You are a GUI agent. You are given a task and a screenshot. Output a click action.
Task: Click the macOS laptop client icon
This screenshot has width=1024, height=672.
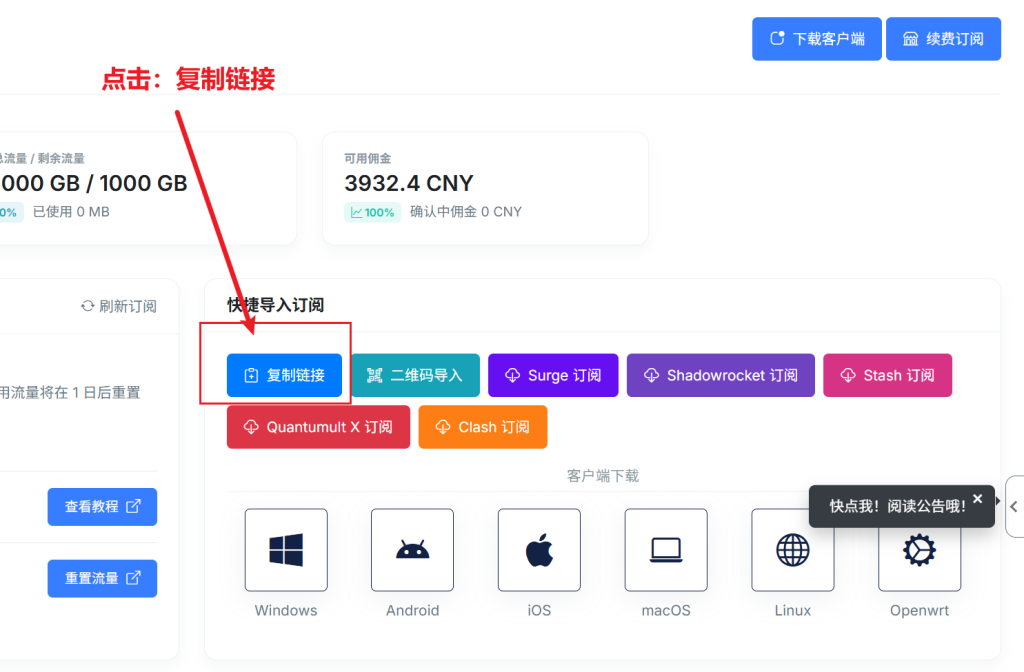tap(666, 550)
